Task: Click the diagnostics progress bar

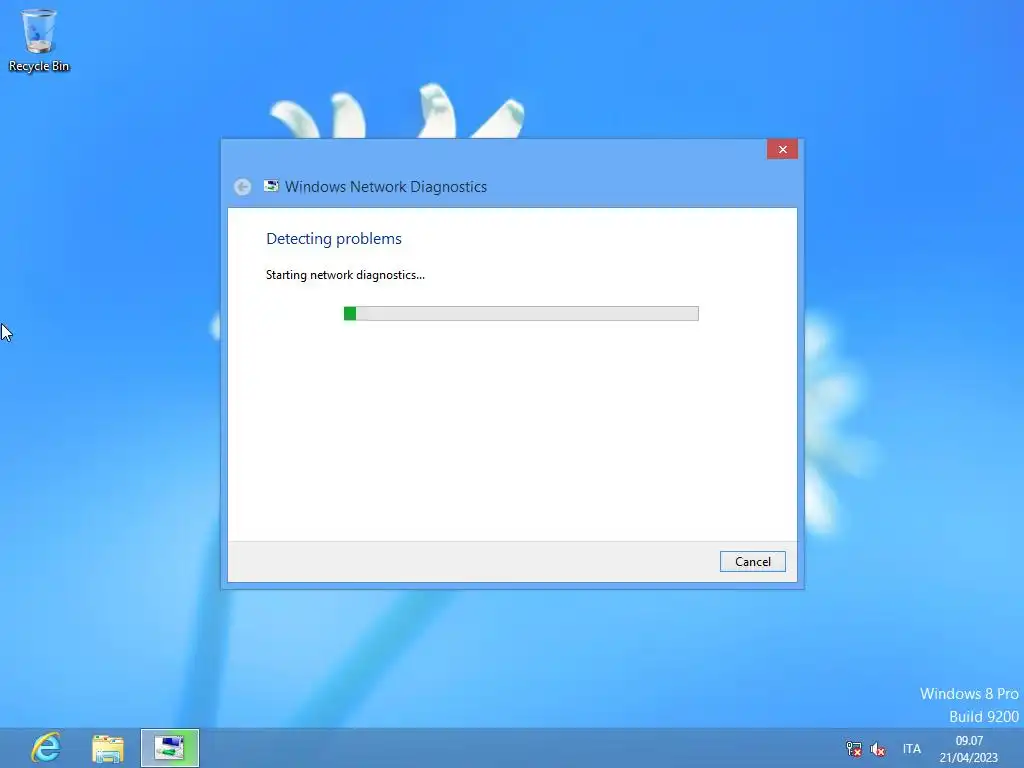Action: pos(521,313)
